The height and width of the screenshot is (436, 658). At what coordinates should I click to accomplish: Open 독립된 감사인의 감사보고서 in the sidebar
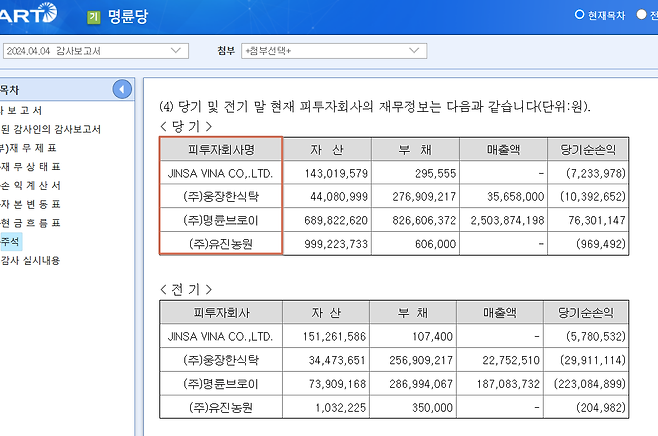tap(50, 128)
